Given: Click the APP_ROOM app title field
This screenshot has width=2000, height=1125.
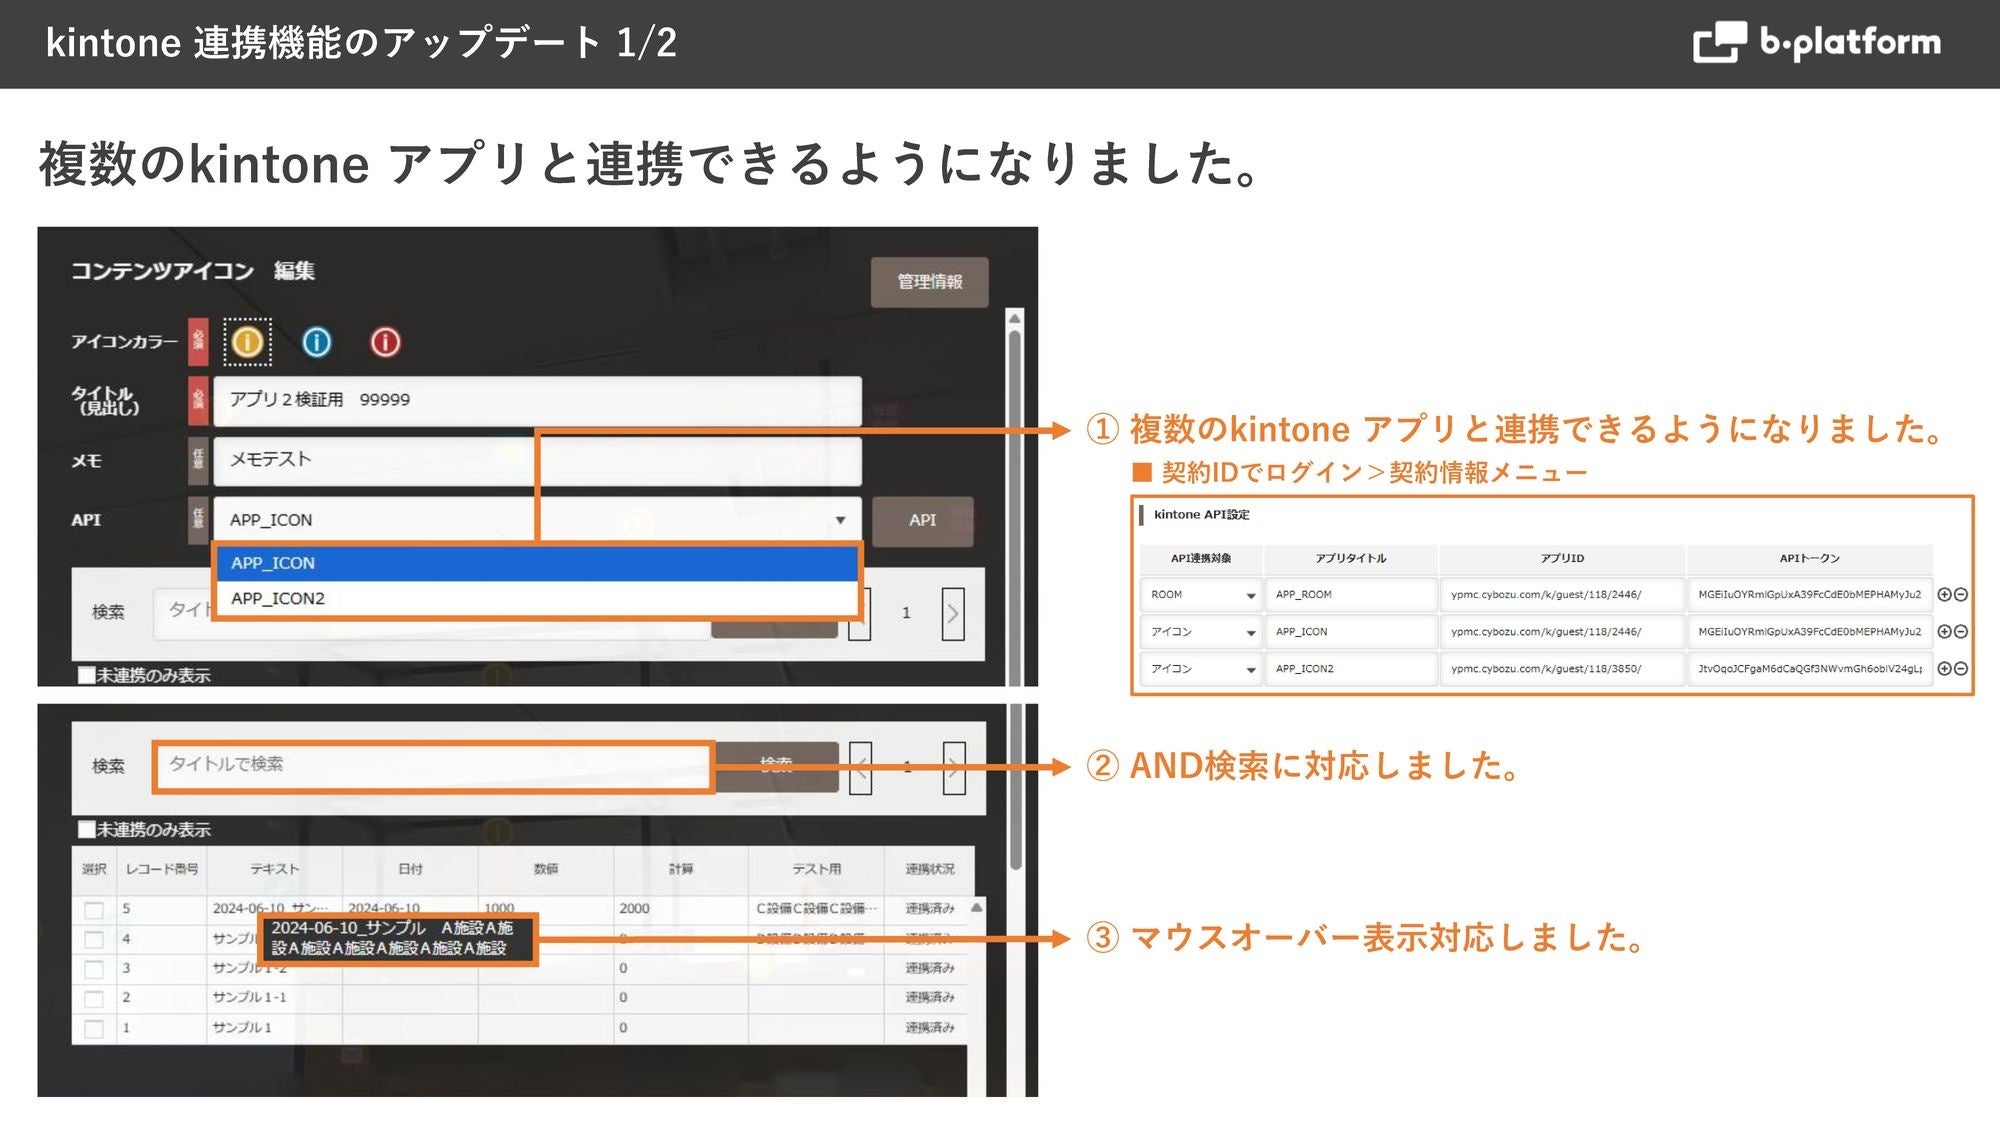Looking at the screenshot, I should pos(1350,594).
